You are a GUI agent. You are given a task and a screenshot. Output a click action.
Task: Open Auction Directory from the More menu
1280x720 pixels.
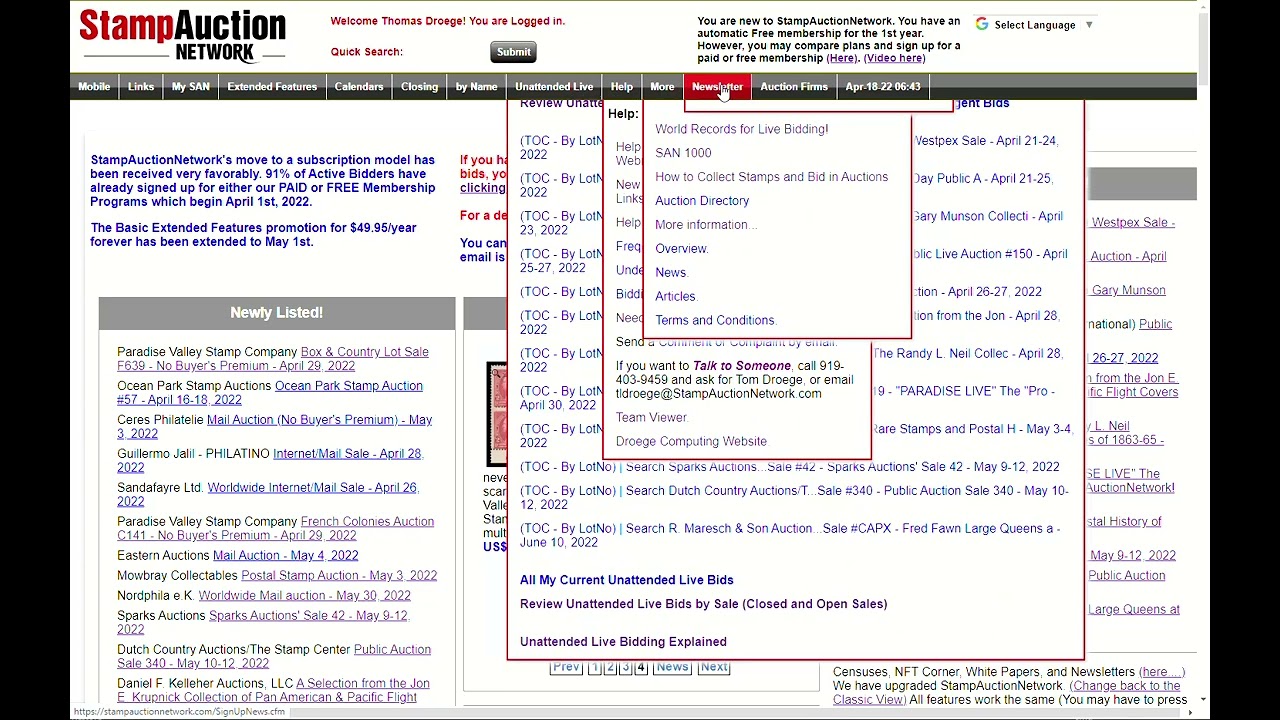click(x=702, y=201)
